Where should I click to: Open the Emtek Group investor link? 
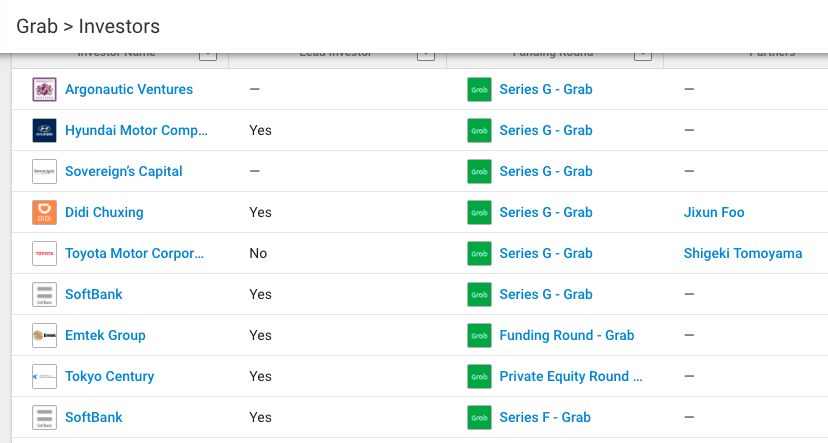tap(105, 335)
